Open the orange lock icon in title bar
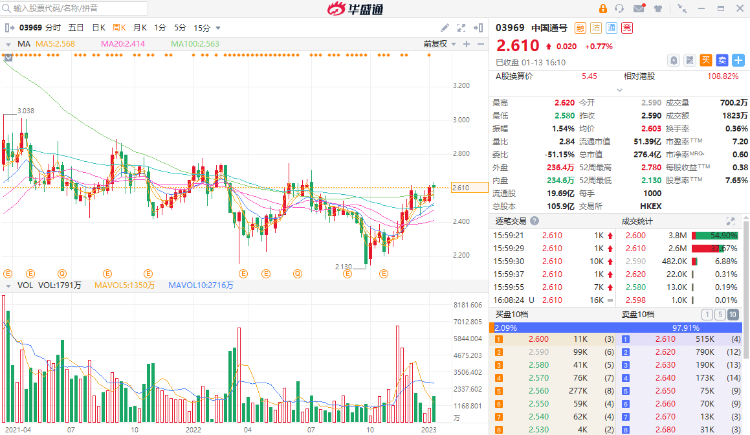The height and width of the screenshot is (435, 750). (603, 9)
